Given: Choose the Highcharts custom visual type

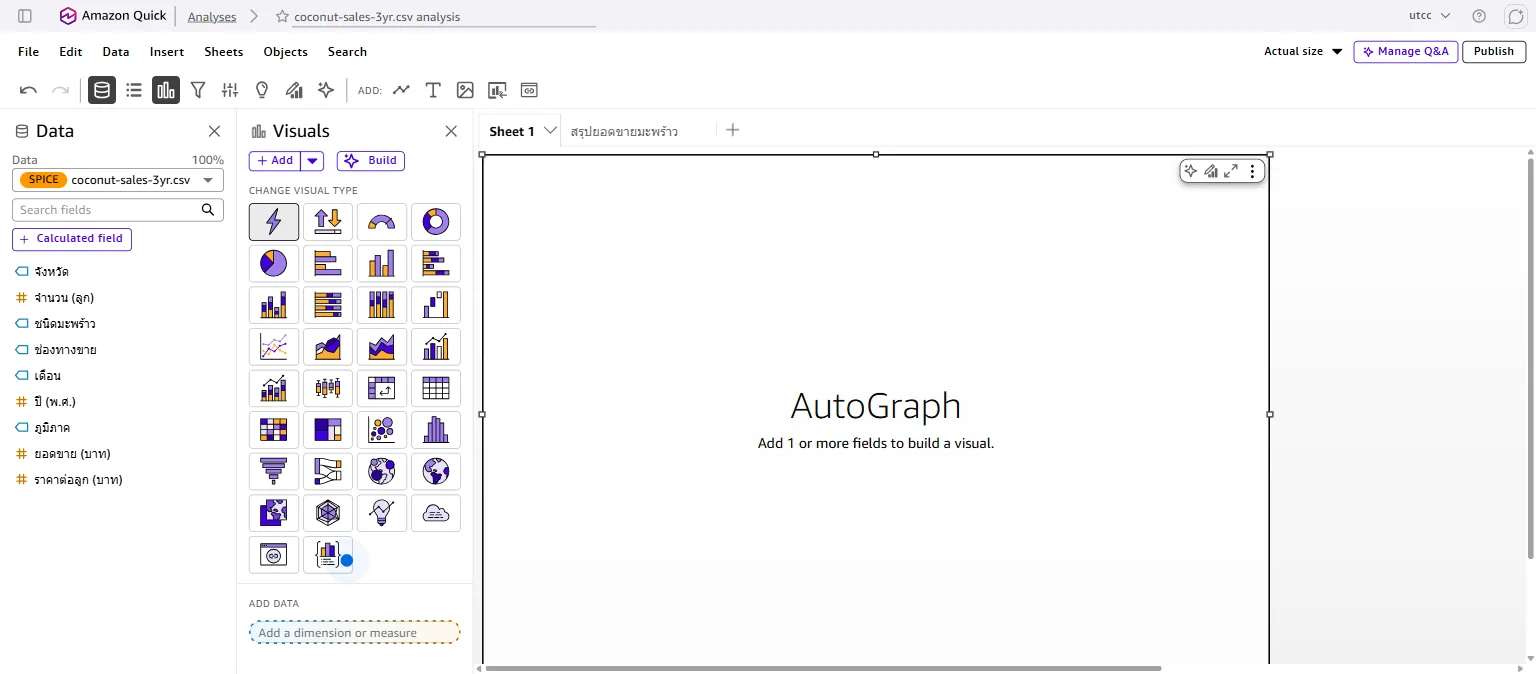Looking at the screenshot, I should (328, 555).
